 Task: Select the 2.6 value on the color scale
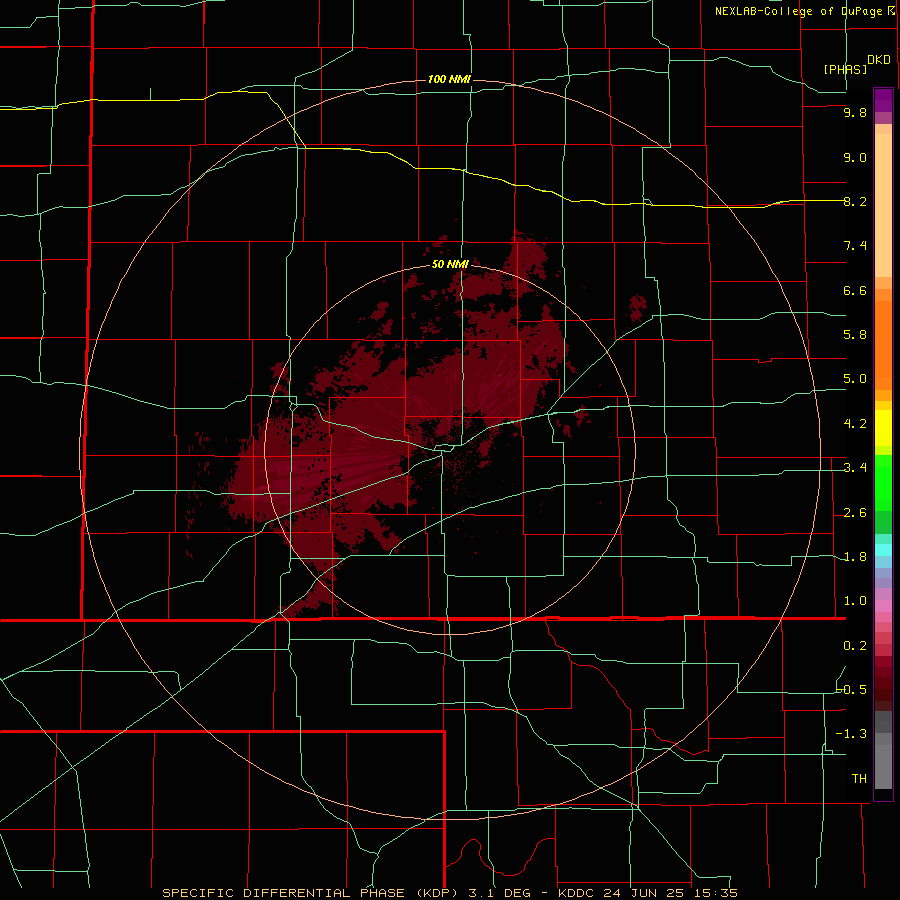tap(855, 513)
